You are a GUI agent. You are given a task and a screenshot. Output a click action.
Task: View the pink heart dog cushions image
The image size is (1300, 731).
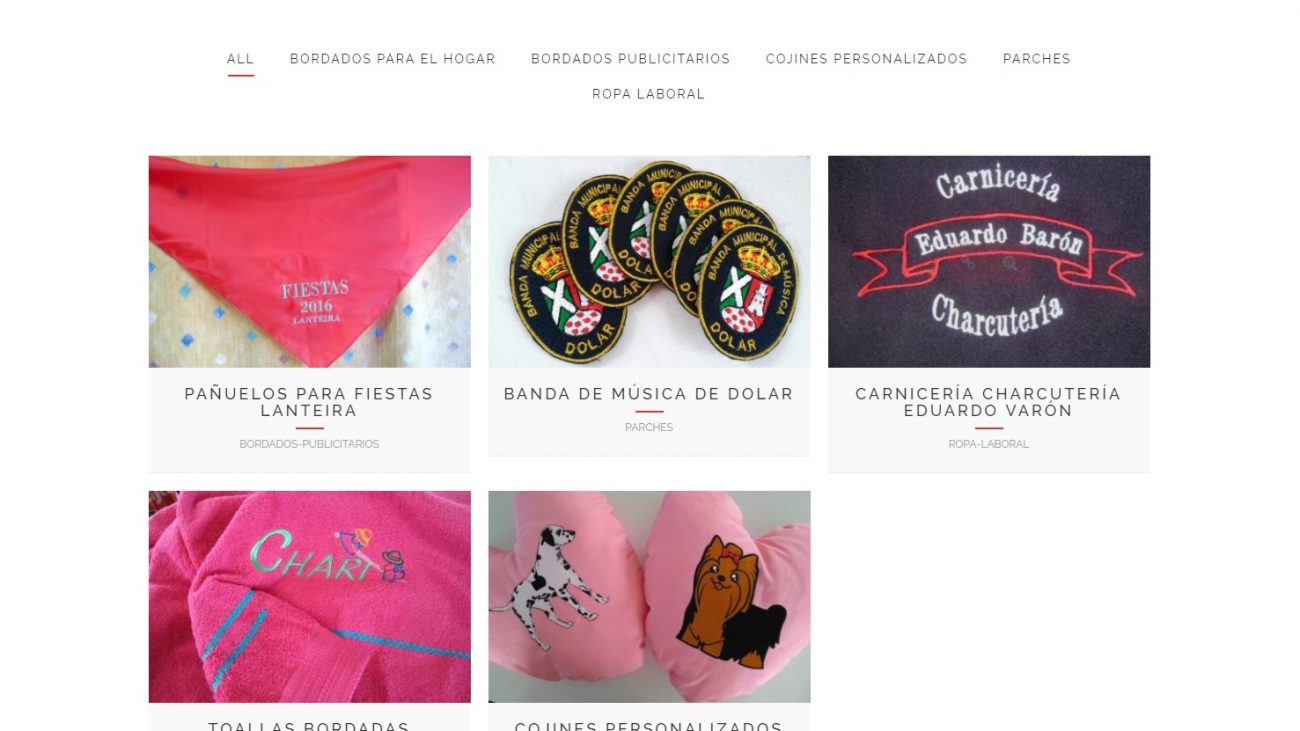[x=649, y=597]
